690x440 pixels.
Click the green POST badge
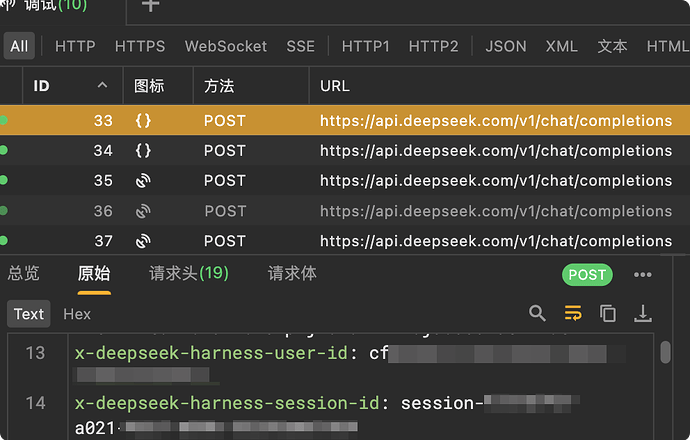(x=587, y=275)
